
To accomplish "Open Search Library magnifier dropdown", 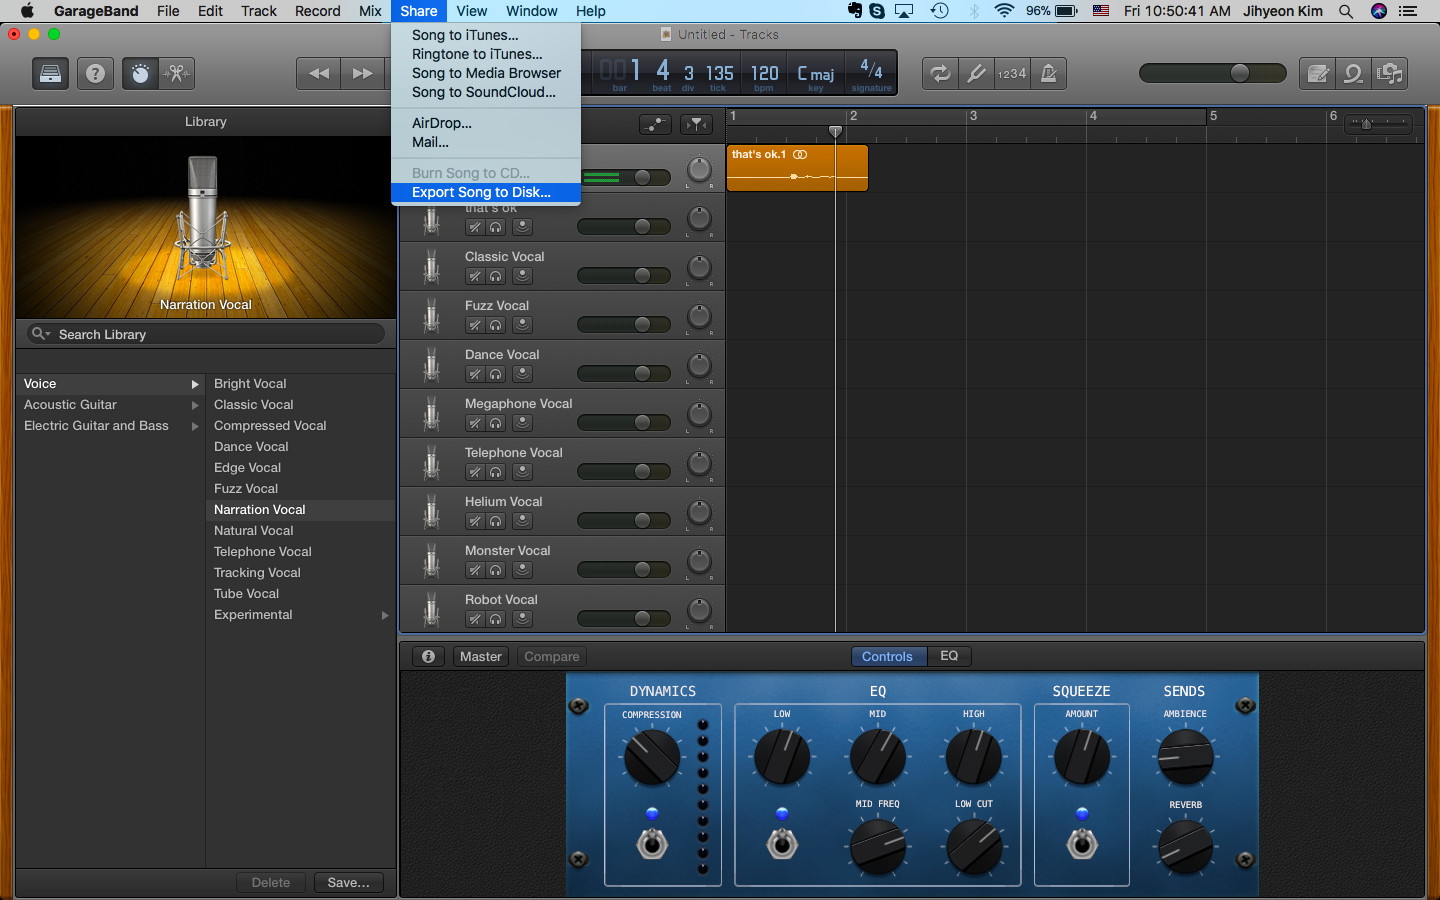I will [40, 334].
